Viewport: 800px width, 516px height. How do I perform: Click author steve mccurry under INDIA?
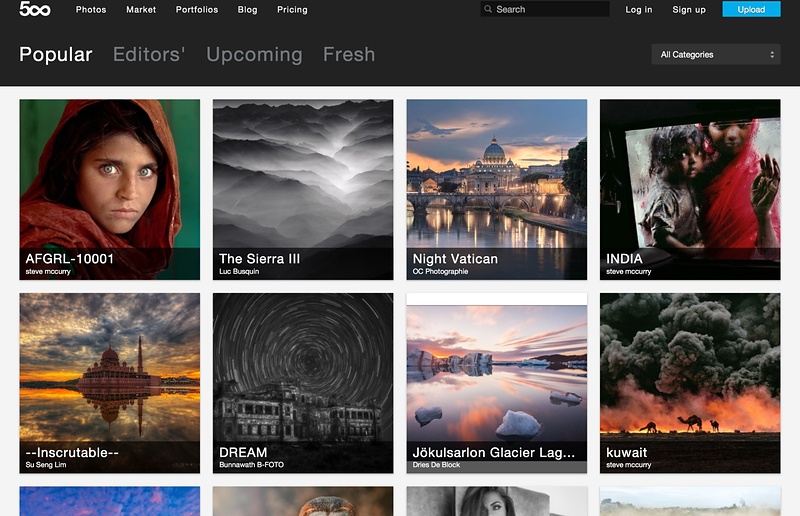point(629,272)
